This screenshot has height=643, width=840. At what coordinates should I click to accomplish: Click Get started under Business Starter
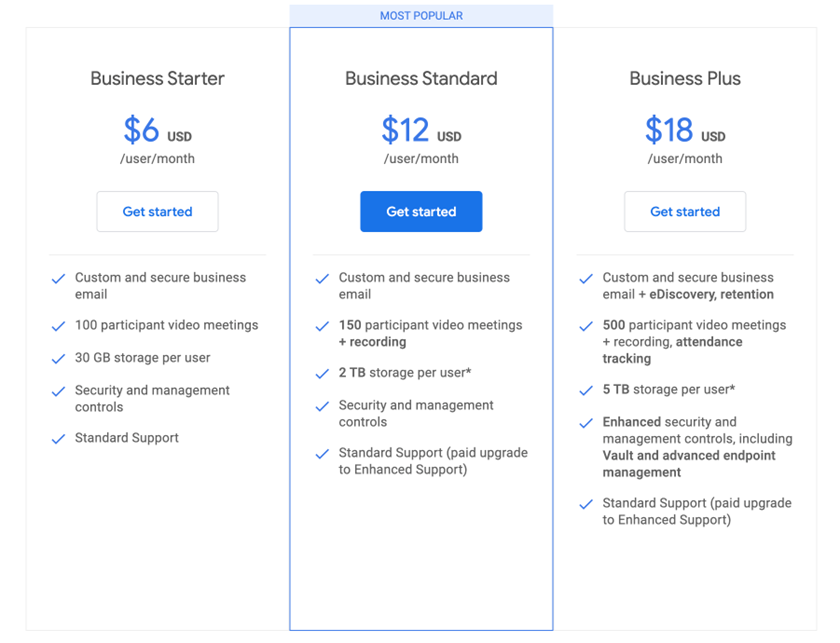[x=157, y=212]
